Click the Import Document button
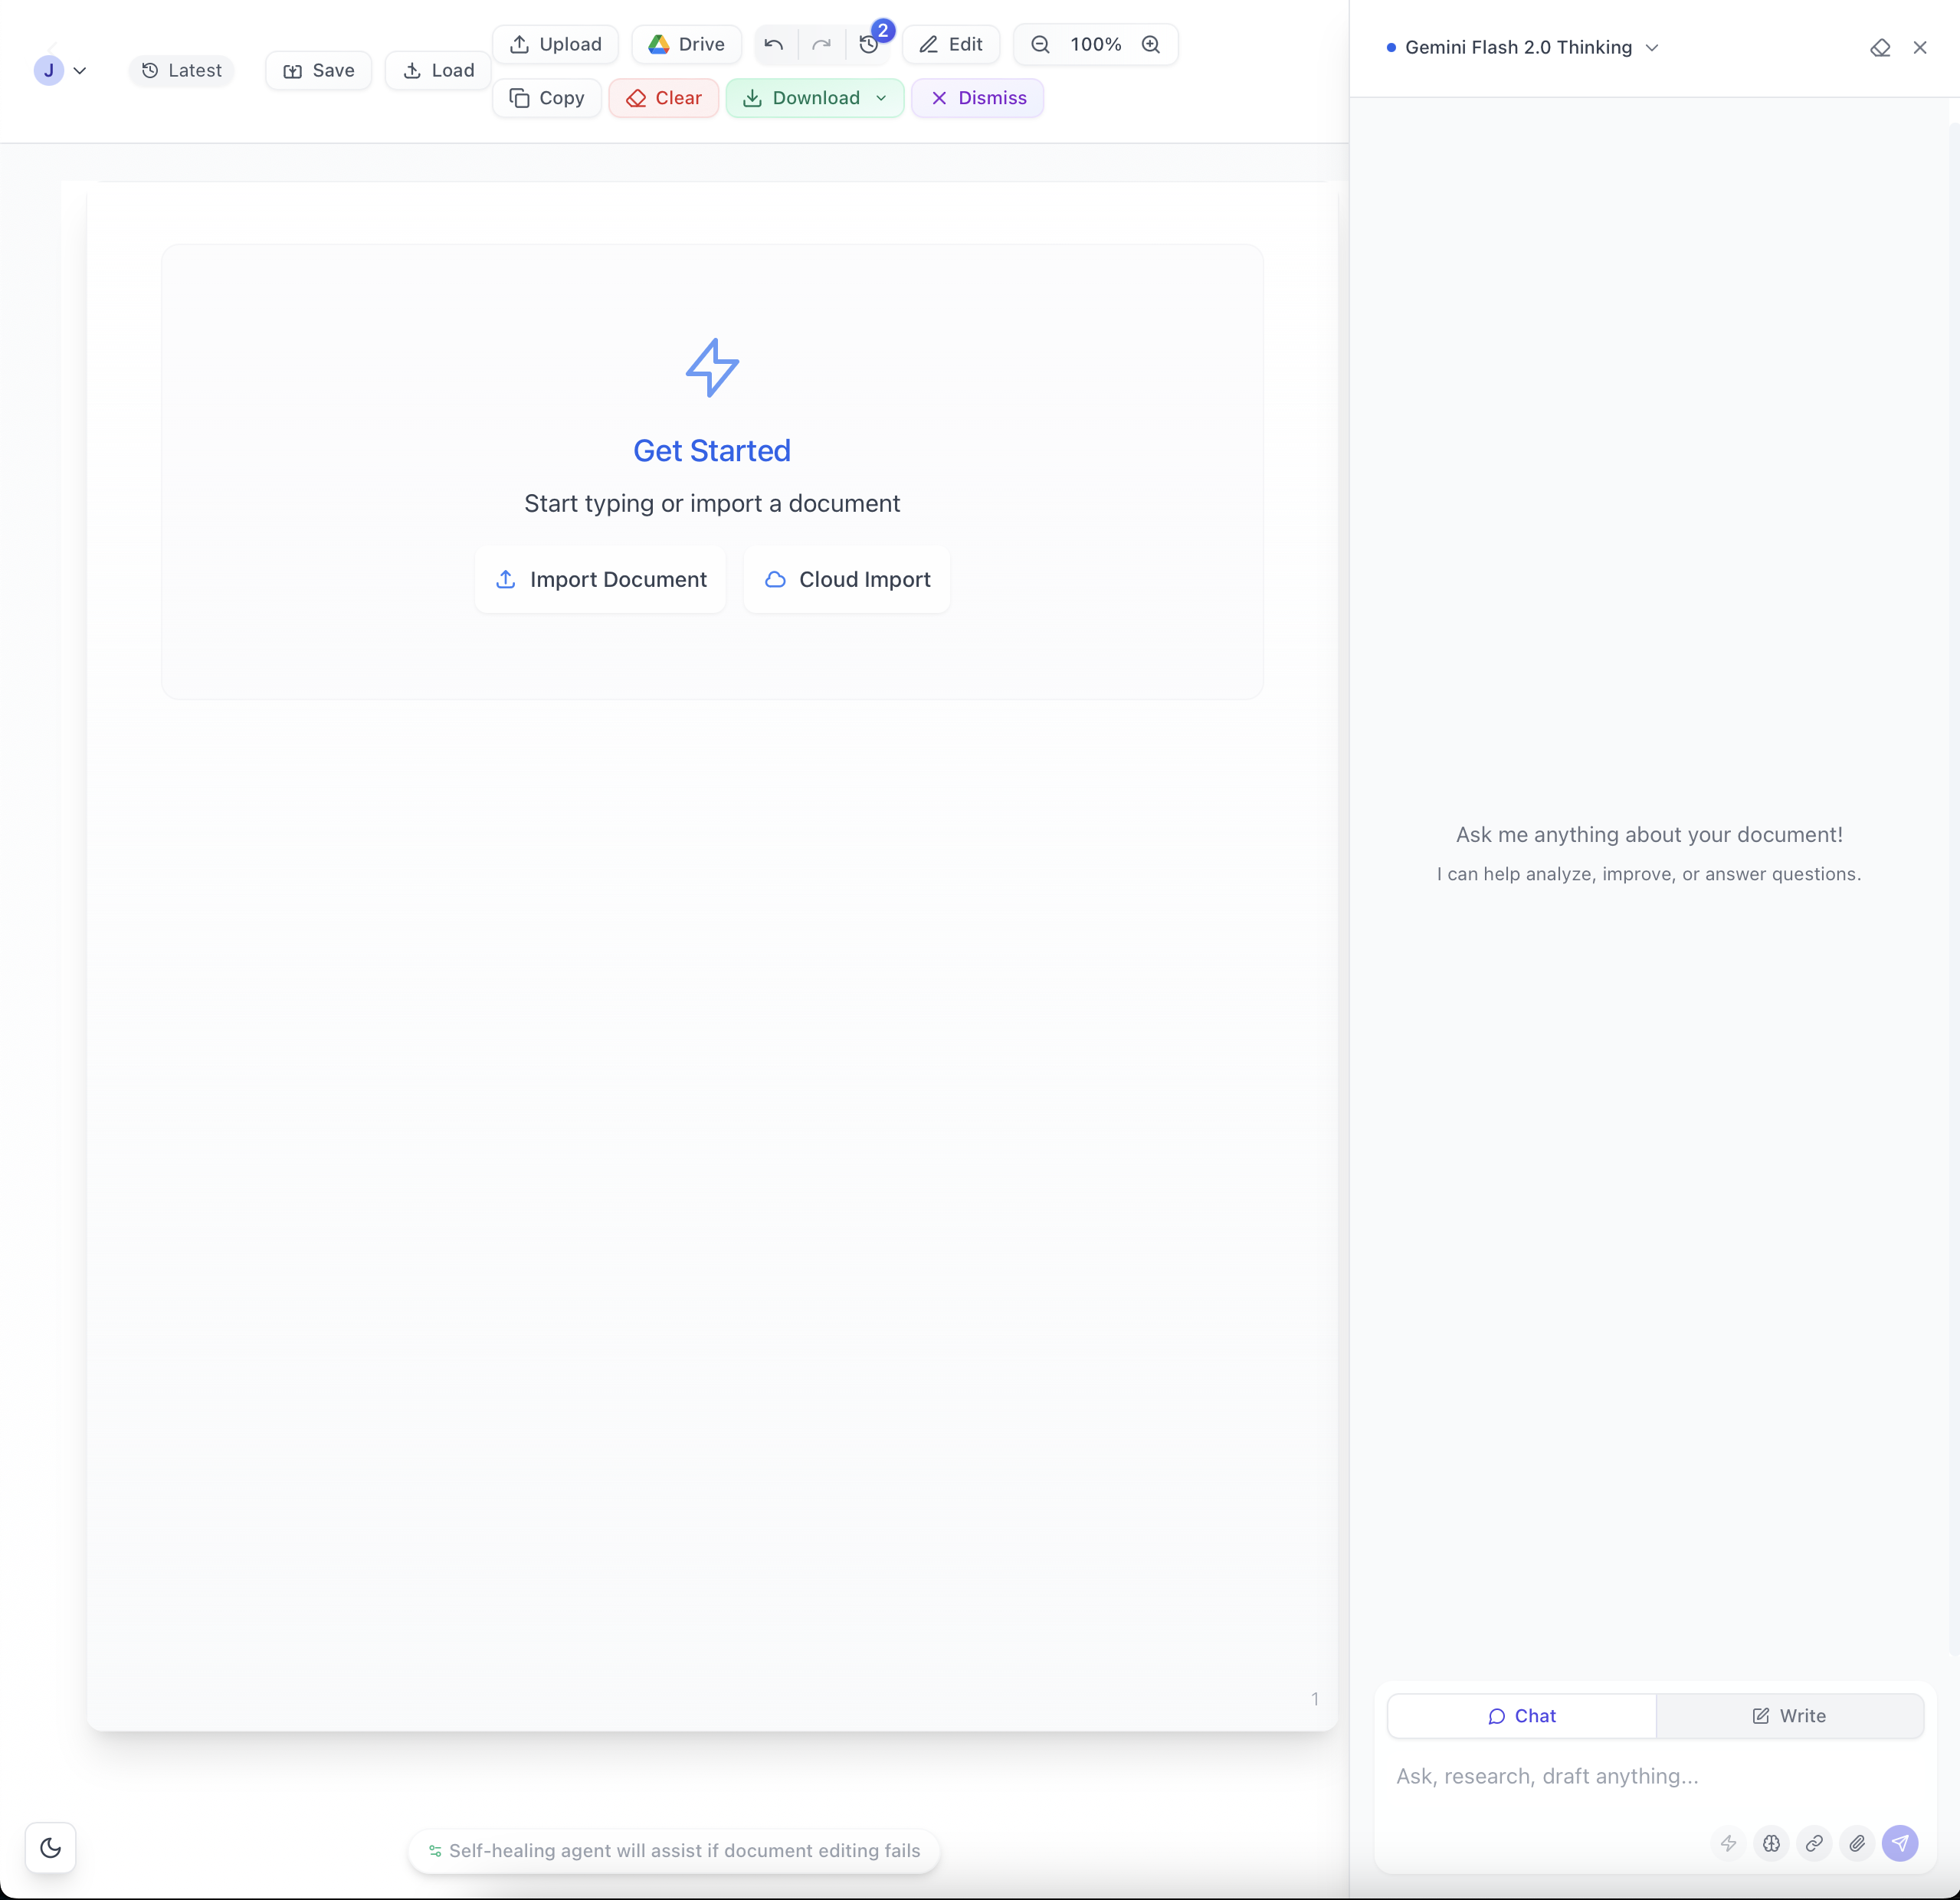 [600, 580]
